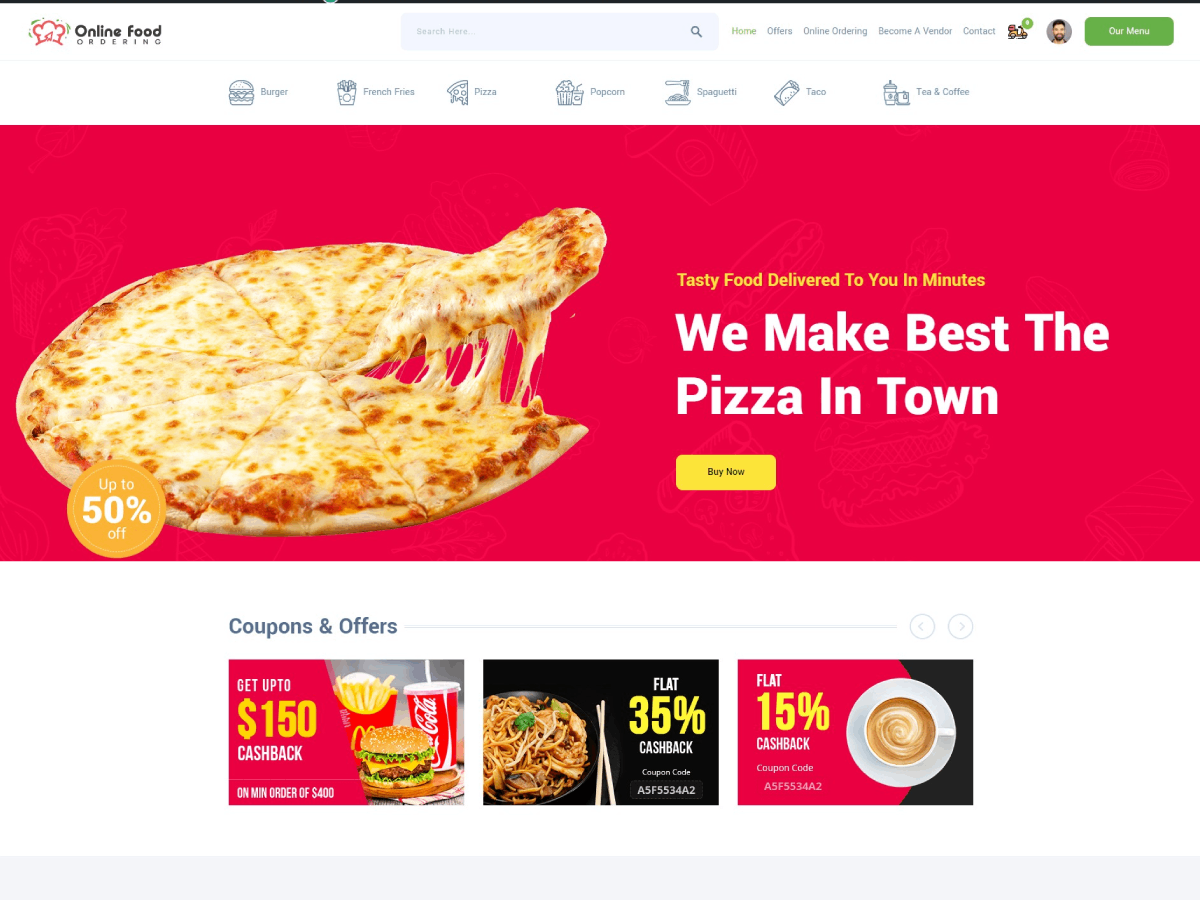Click the Burger category icon

click(x=241, y=92)
